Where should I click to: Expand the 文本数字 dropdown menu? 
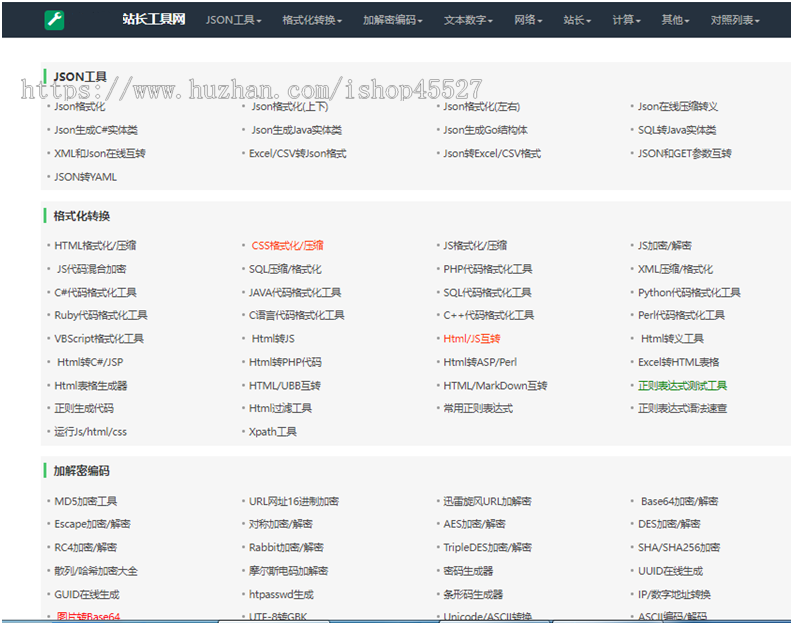(x=468, y=20)
